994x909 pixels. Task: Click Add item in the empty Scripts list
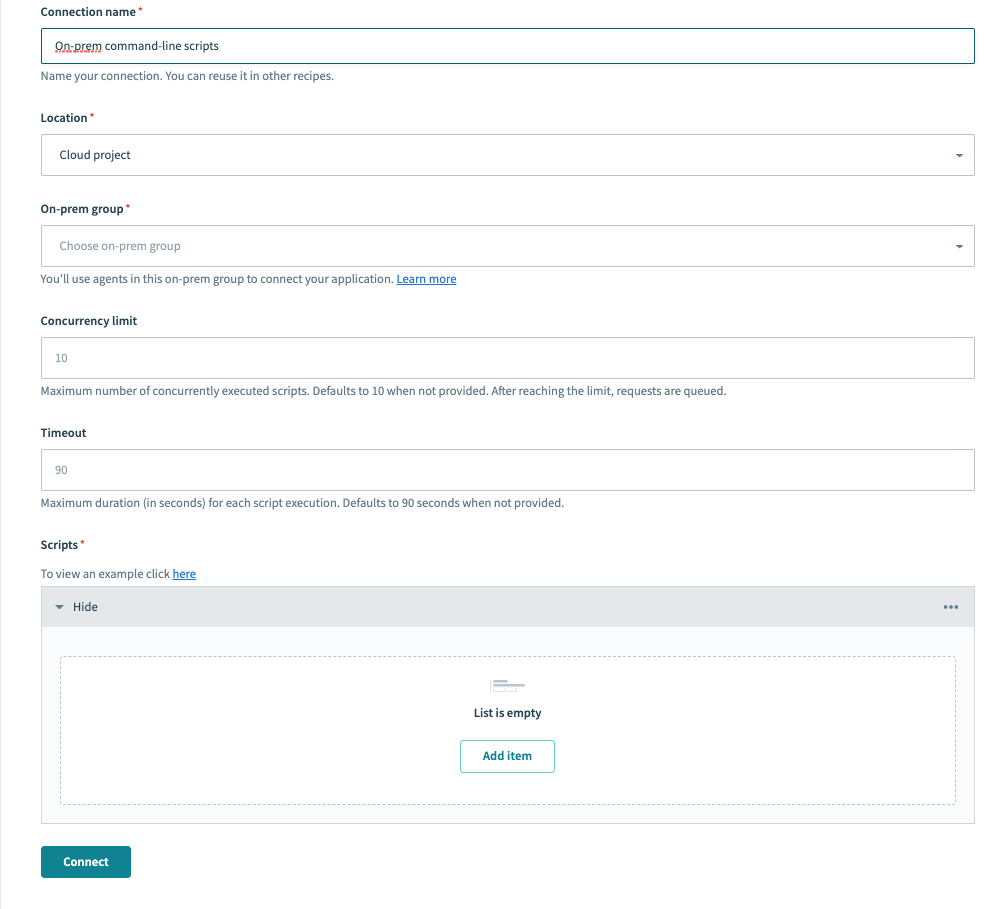click(507, 756)
